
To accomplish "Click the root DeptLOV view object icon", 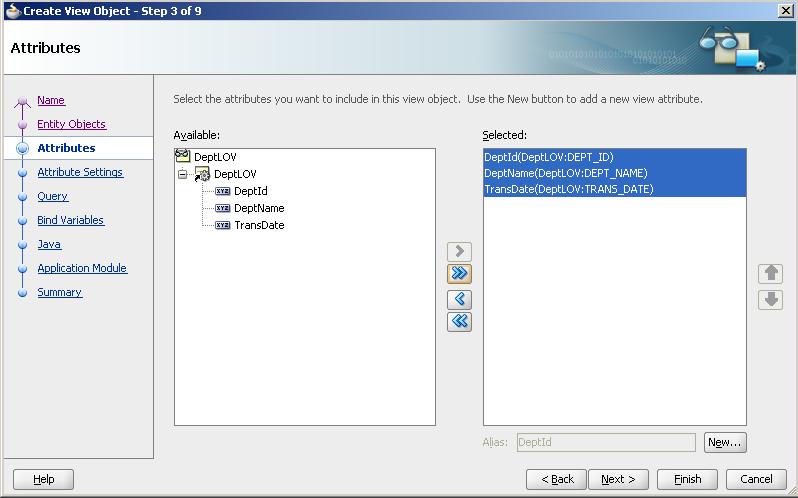I will pyautogui.click(x=182, y=156).
